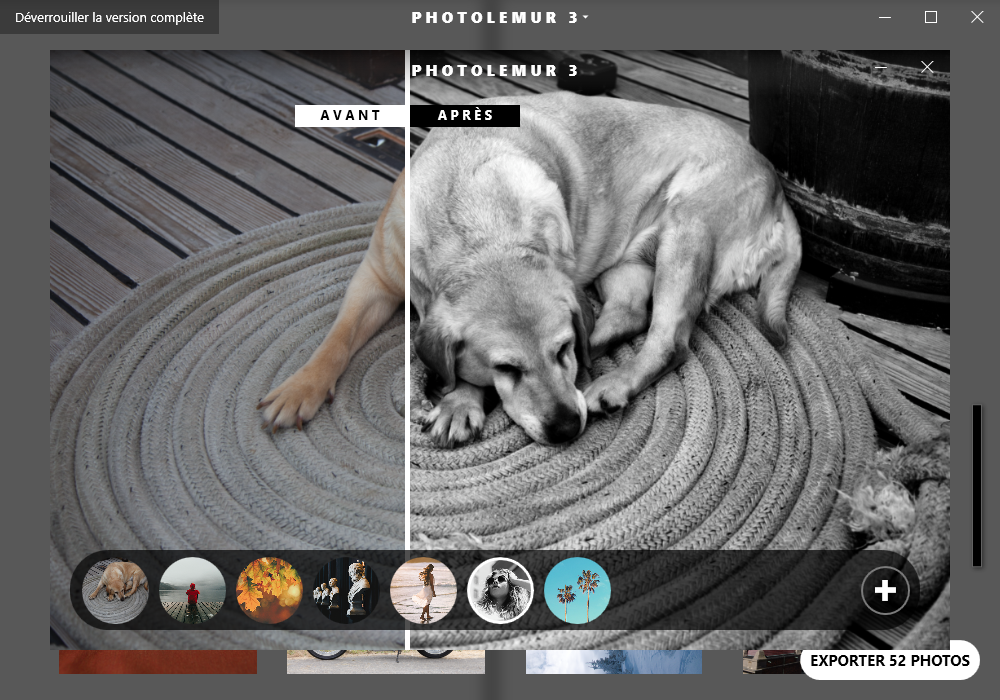Open the bicycle photo in the gallery

point(386,662)
